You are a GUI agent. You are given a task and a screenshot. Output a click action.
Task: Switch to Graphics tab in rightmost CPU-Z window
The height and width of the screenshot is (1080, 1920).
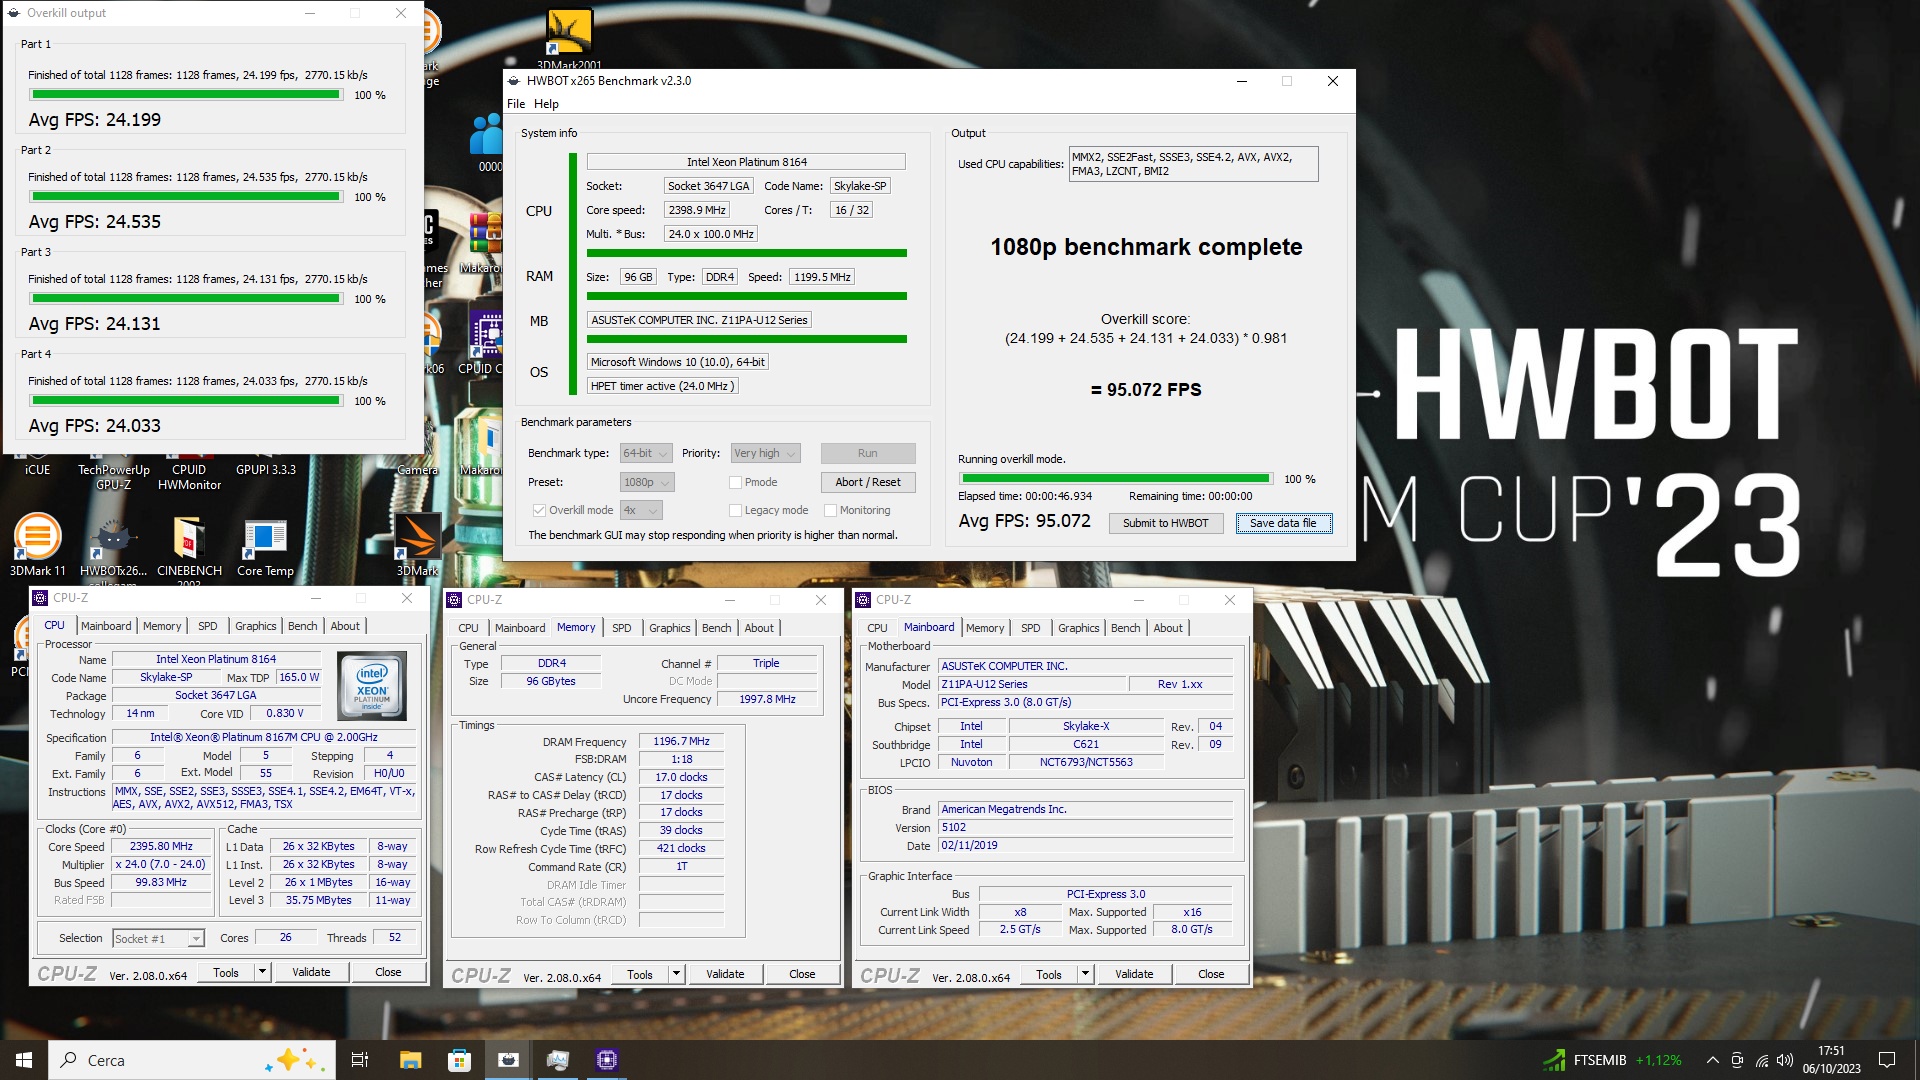pos(1078,628)
